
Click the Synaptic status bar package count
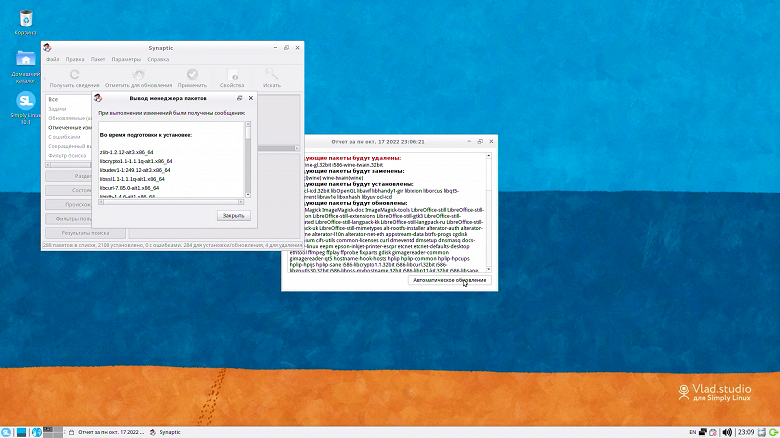(172, 245)
